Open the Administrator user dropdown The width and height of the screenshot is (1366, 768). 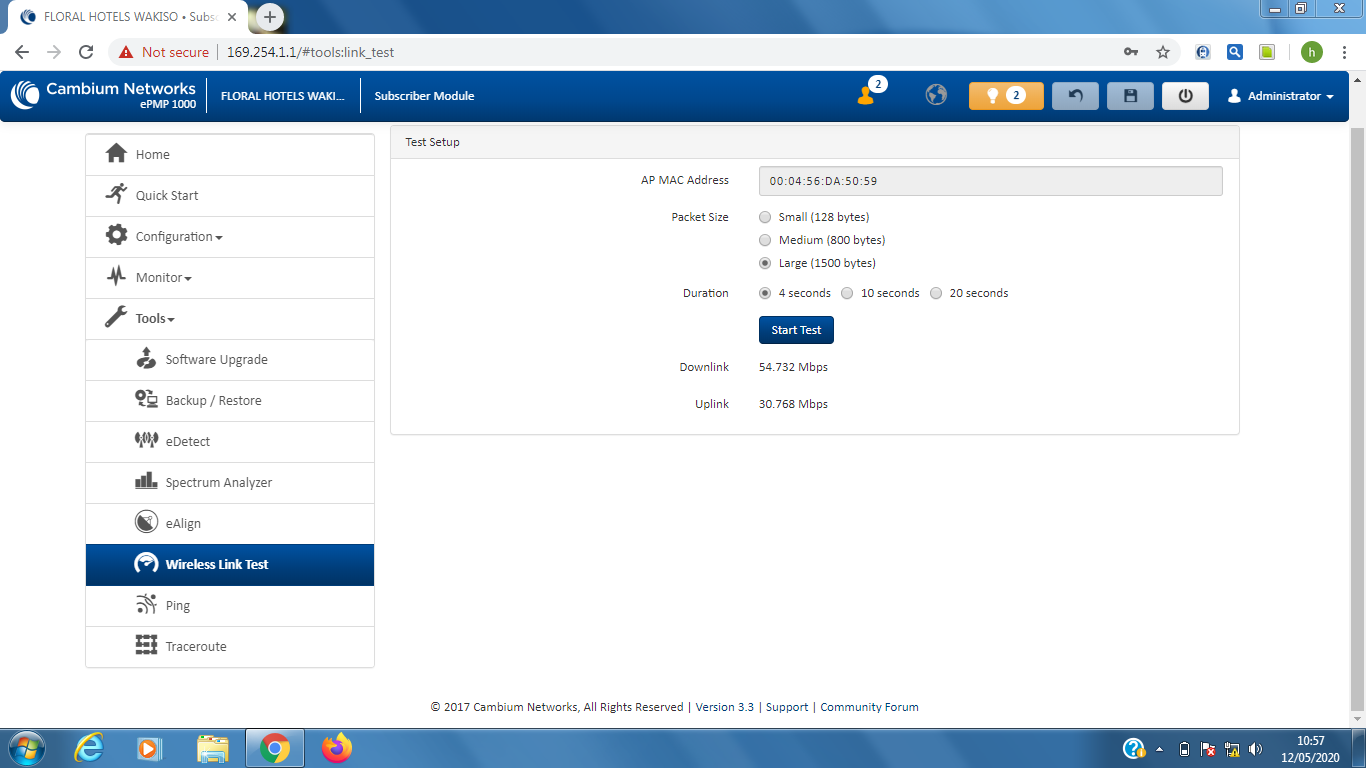tap(1280, 96)
